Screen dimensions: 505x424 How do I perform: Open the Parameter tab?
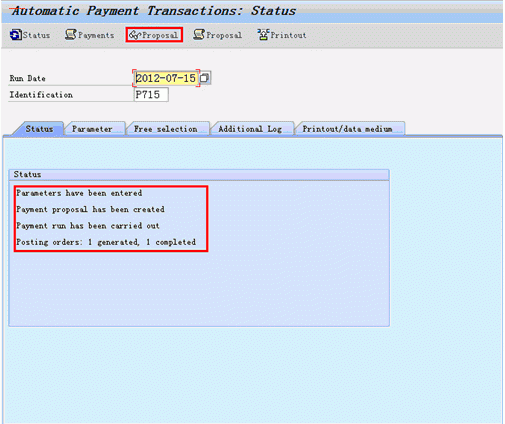coord(92,129)
